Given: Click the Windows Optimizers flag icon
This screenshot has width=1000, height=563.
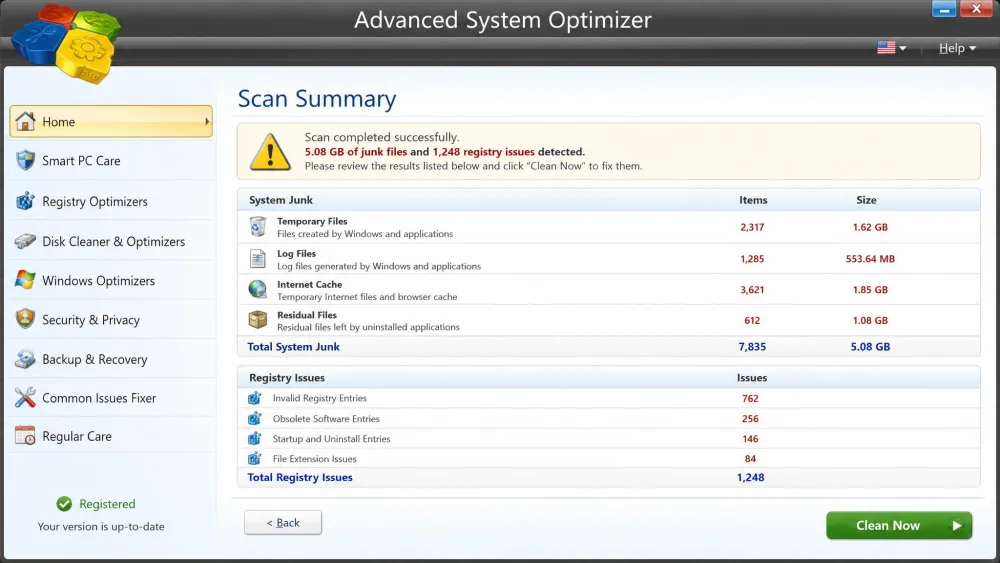Looking at the screenshot, I should coord(26,280).
